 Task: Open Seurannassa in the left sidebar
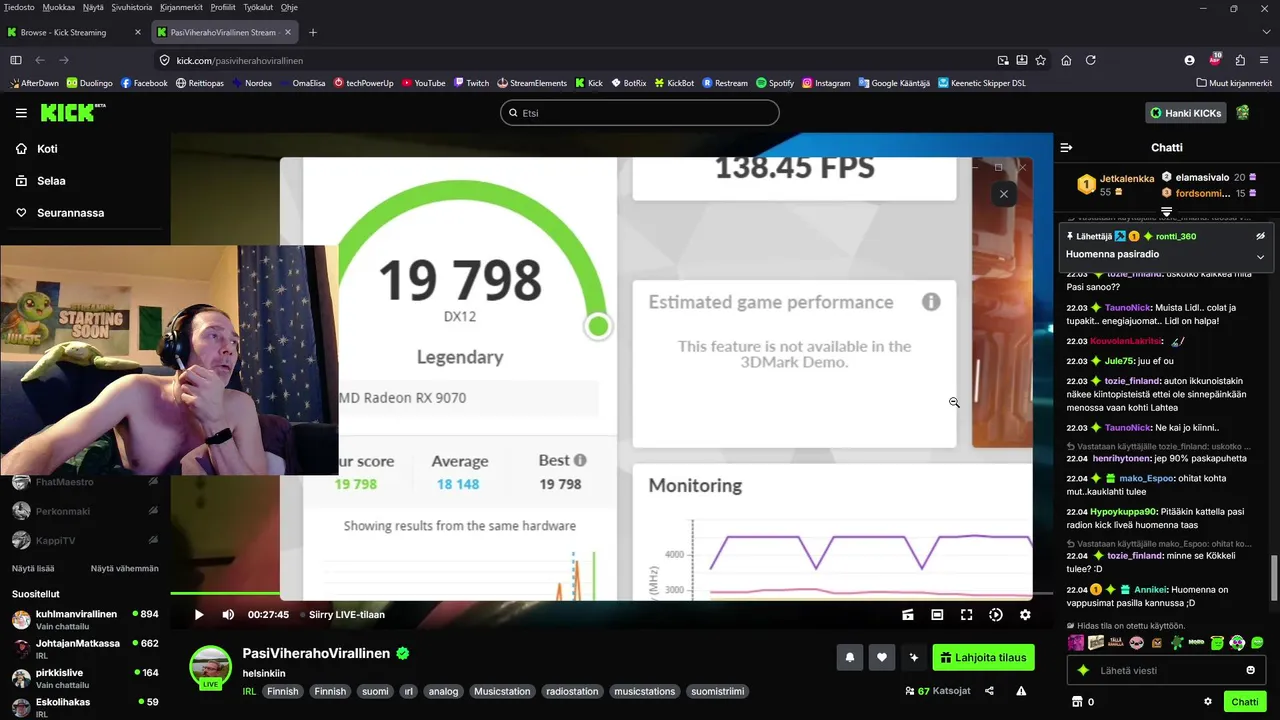[70, 213]
